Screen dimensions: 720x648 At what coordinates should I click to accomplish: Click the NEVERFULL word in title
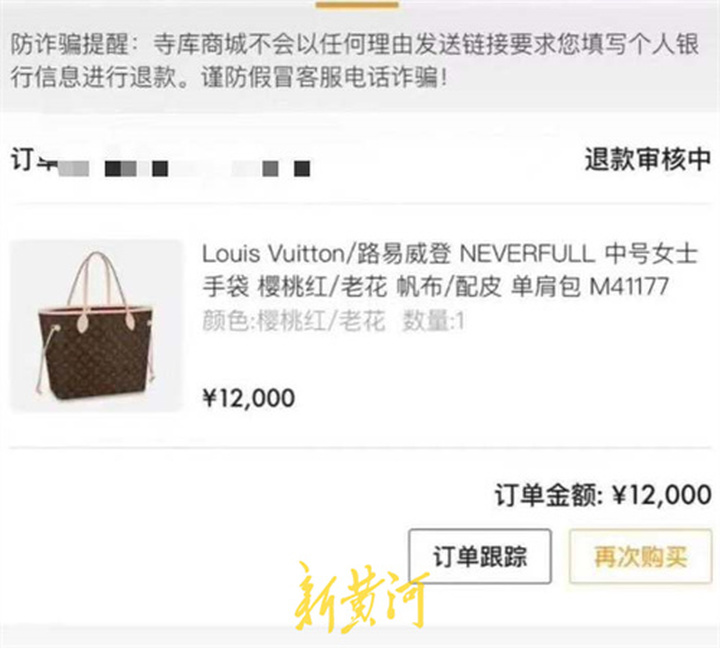click(527, 254)
